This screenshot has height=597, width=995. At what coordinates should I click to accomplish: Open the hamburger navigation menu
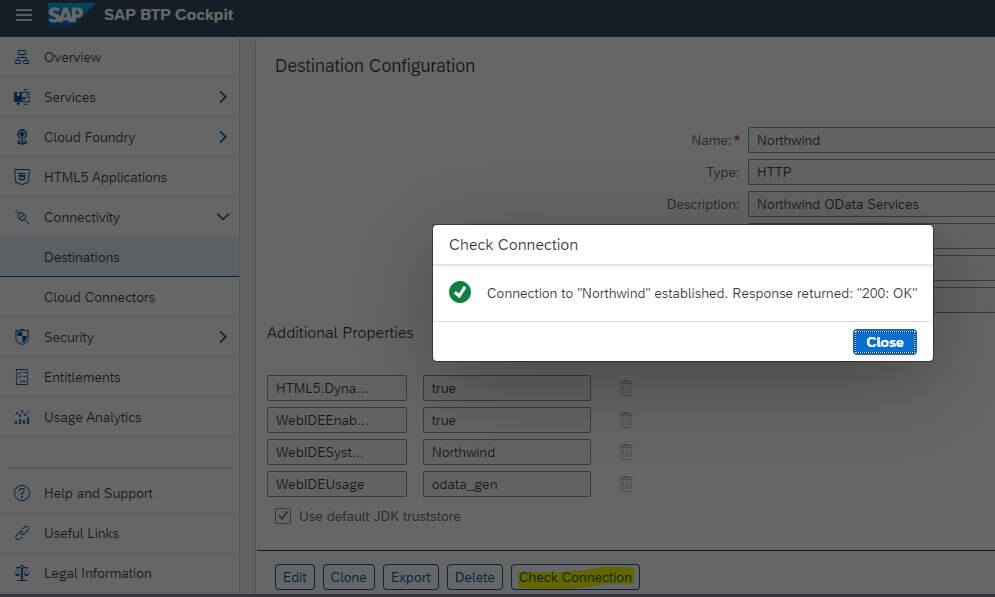(x=23, y=15)
